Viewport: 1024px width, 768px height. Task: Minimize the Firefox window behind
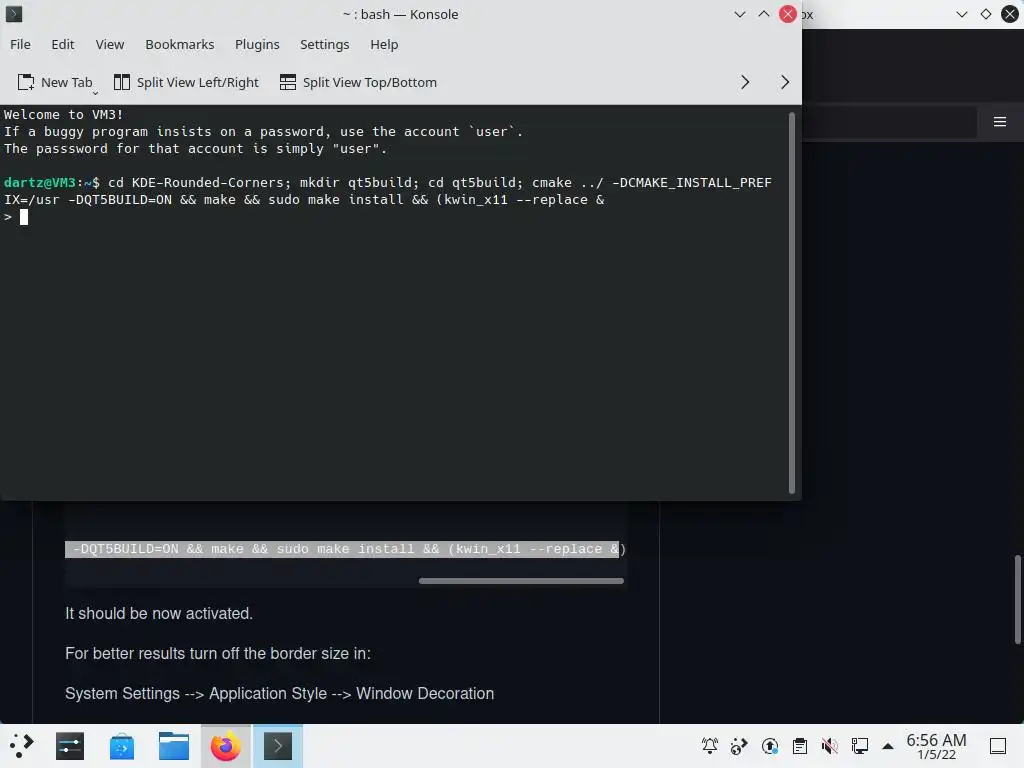pos(961,14)
